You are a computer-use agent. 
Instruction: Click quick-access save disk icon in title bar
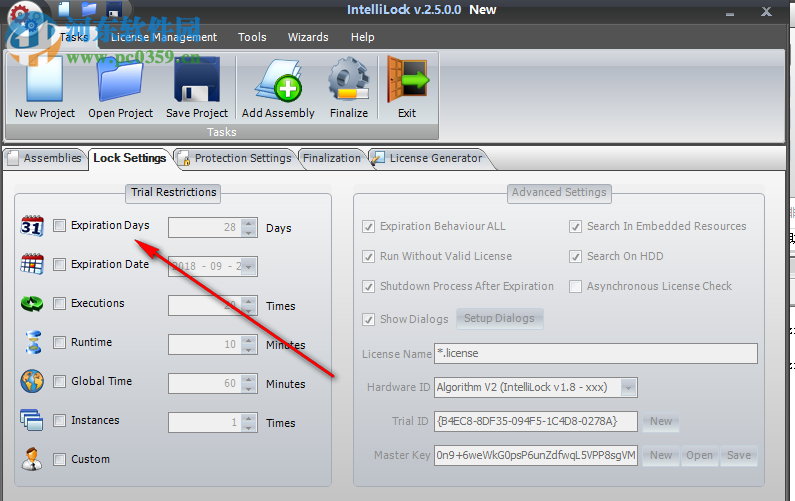pyautogui.click(x=114, y=10)
